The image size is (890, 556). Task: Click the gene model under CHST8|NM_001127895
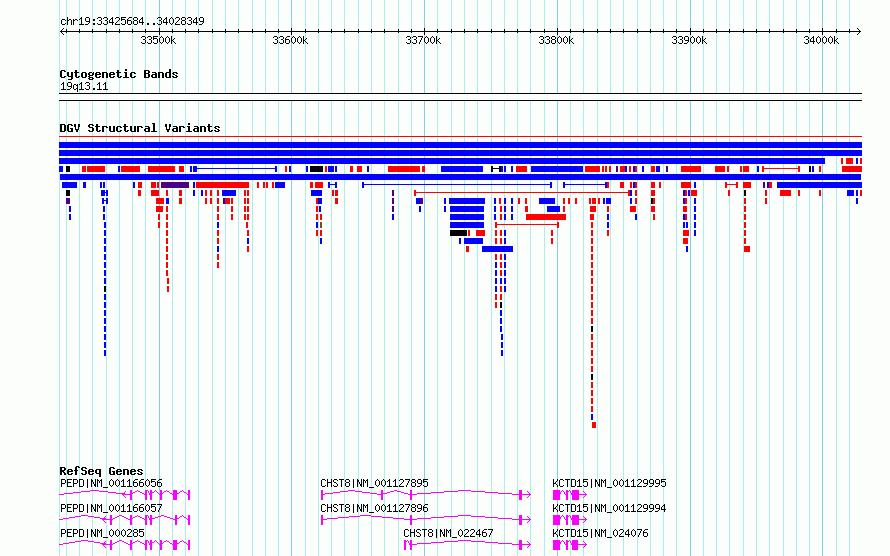[426, 495]
